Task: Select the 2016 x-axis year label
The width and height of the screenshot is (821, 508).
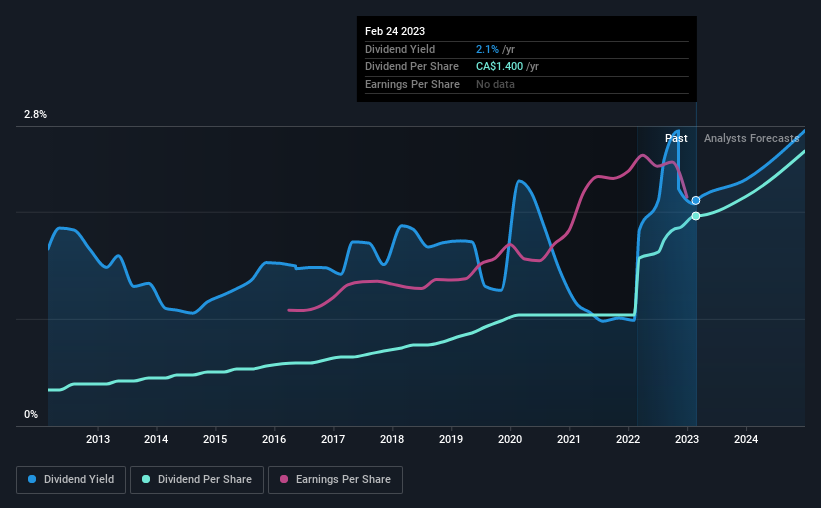Action: (x=274, y=439)
